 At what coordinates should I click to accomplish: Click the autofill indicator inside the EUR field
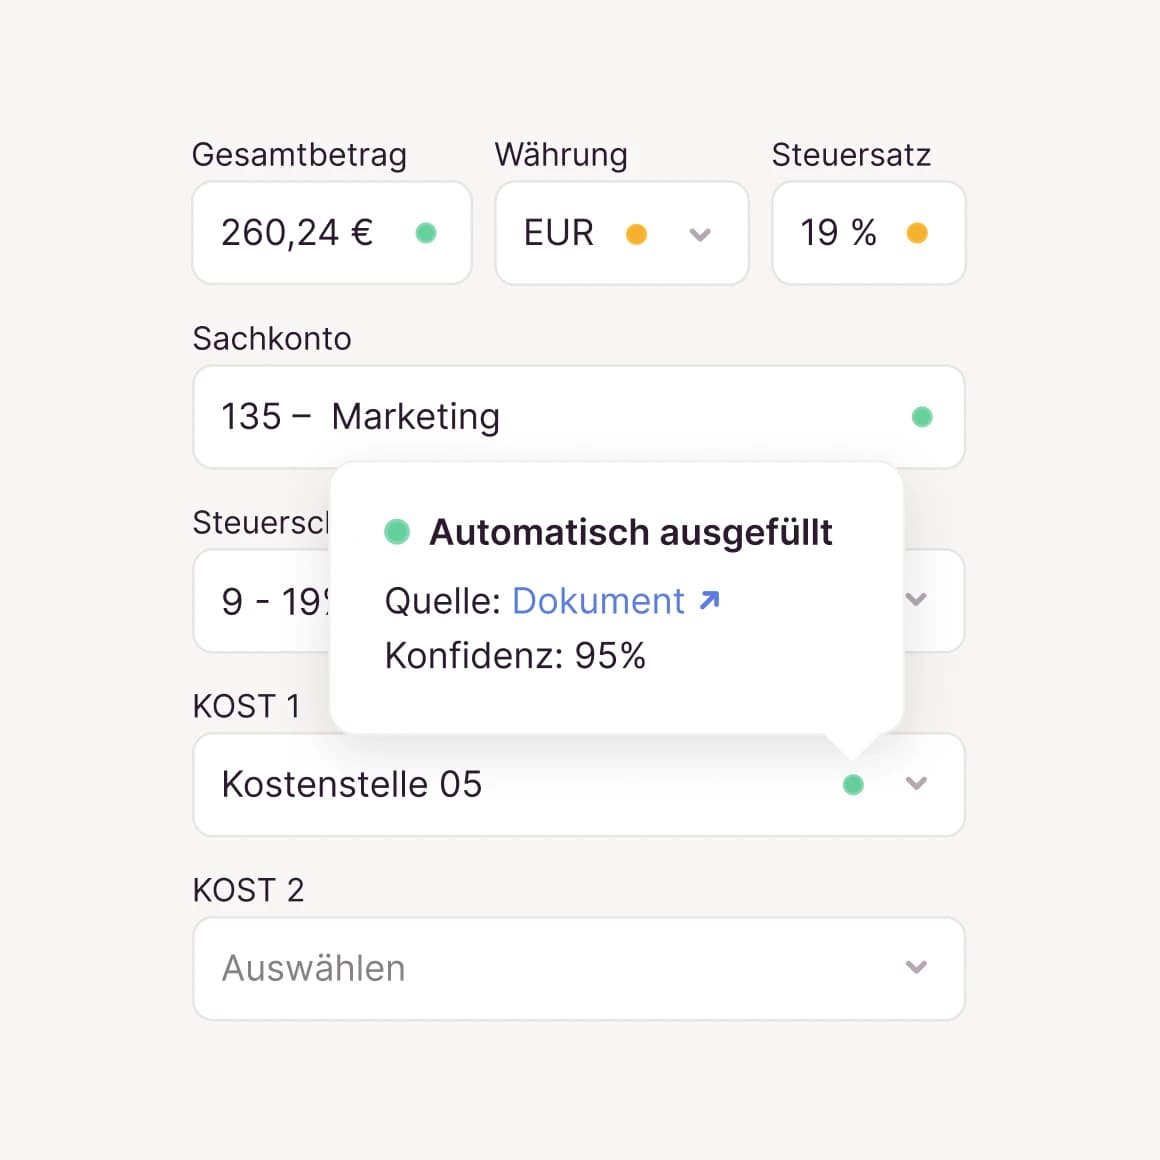coord(637,233)
